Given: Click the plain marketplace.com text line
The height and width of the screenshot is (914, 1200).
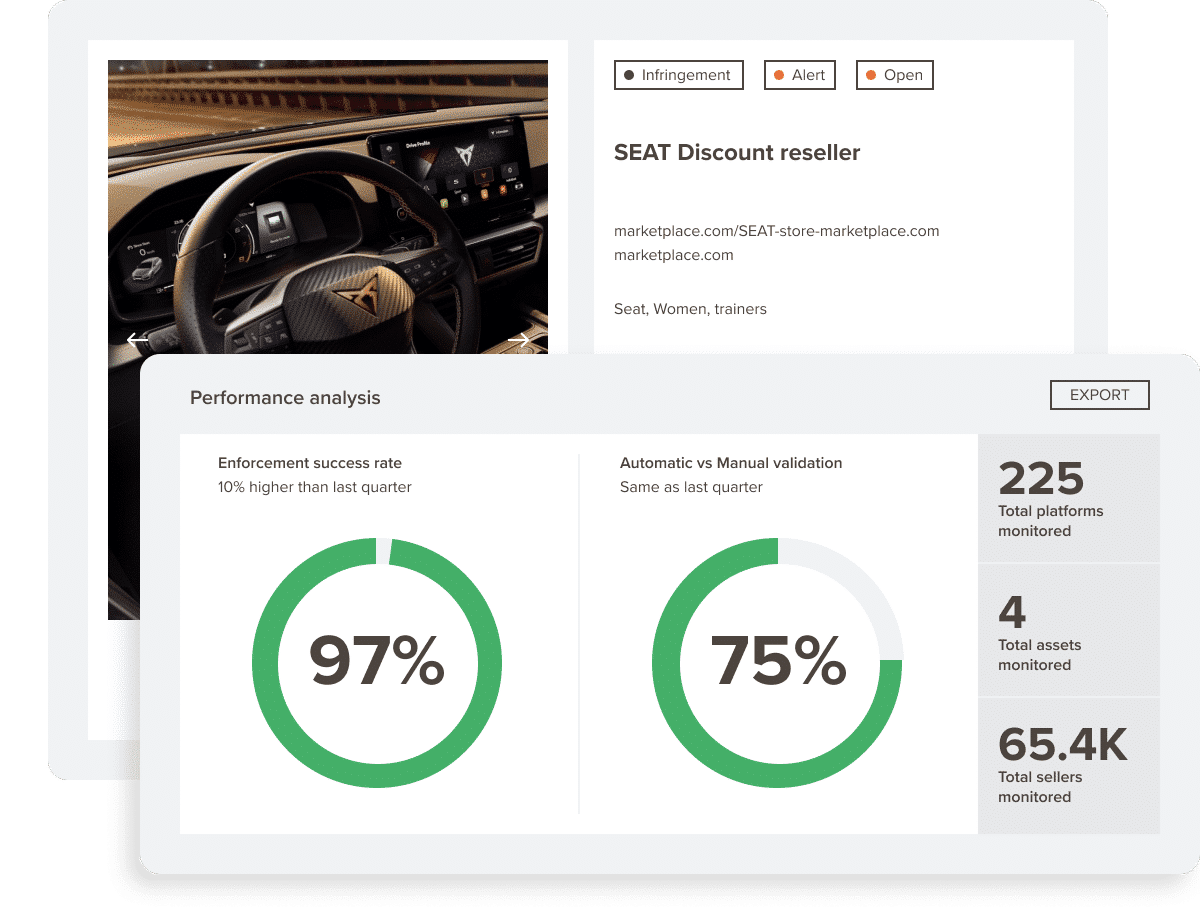Looking at the screenshot, I should [674, 255].
